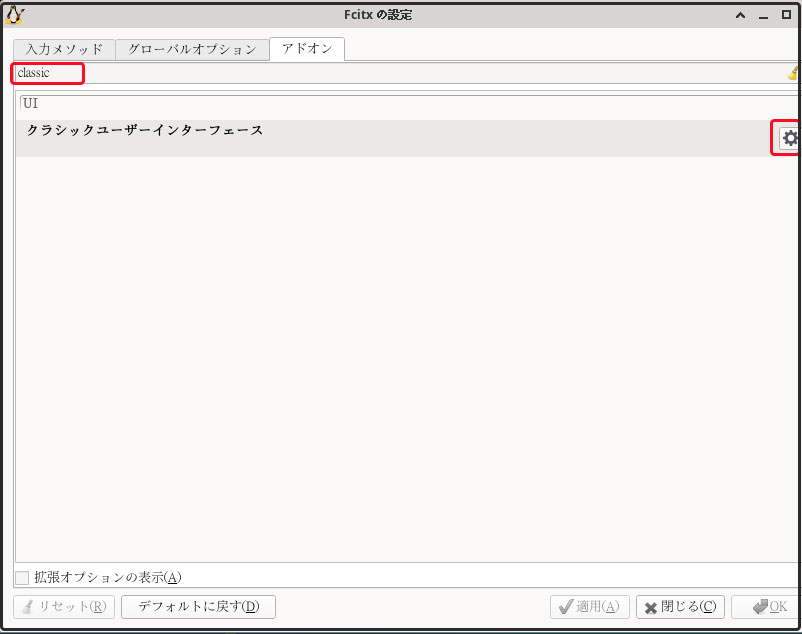
Task: Select the アドオン tab
Action: (x=307, y=49)
